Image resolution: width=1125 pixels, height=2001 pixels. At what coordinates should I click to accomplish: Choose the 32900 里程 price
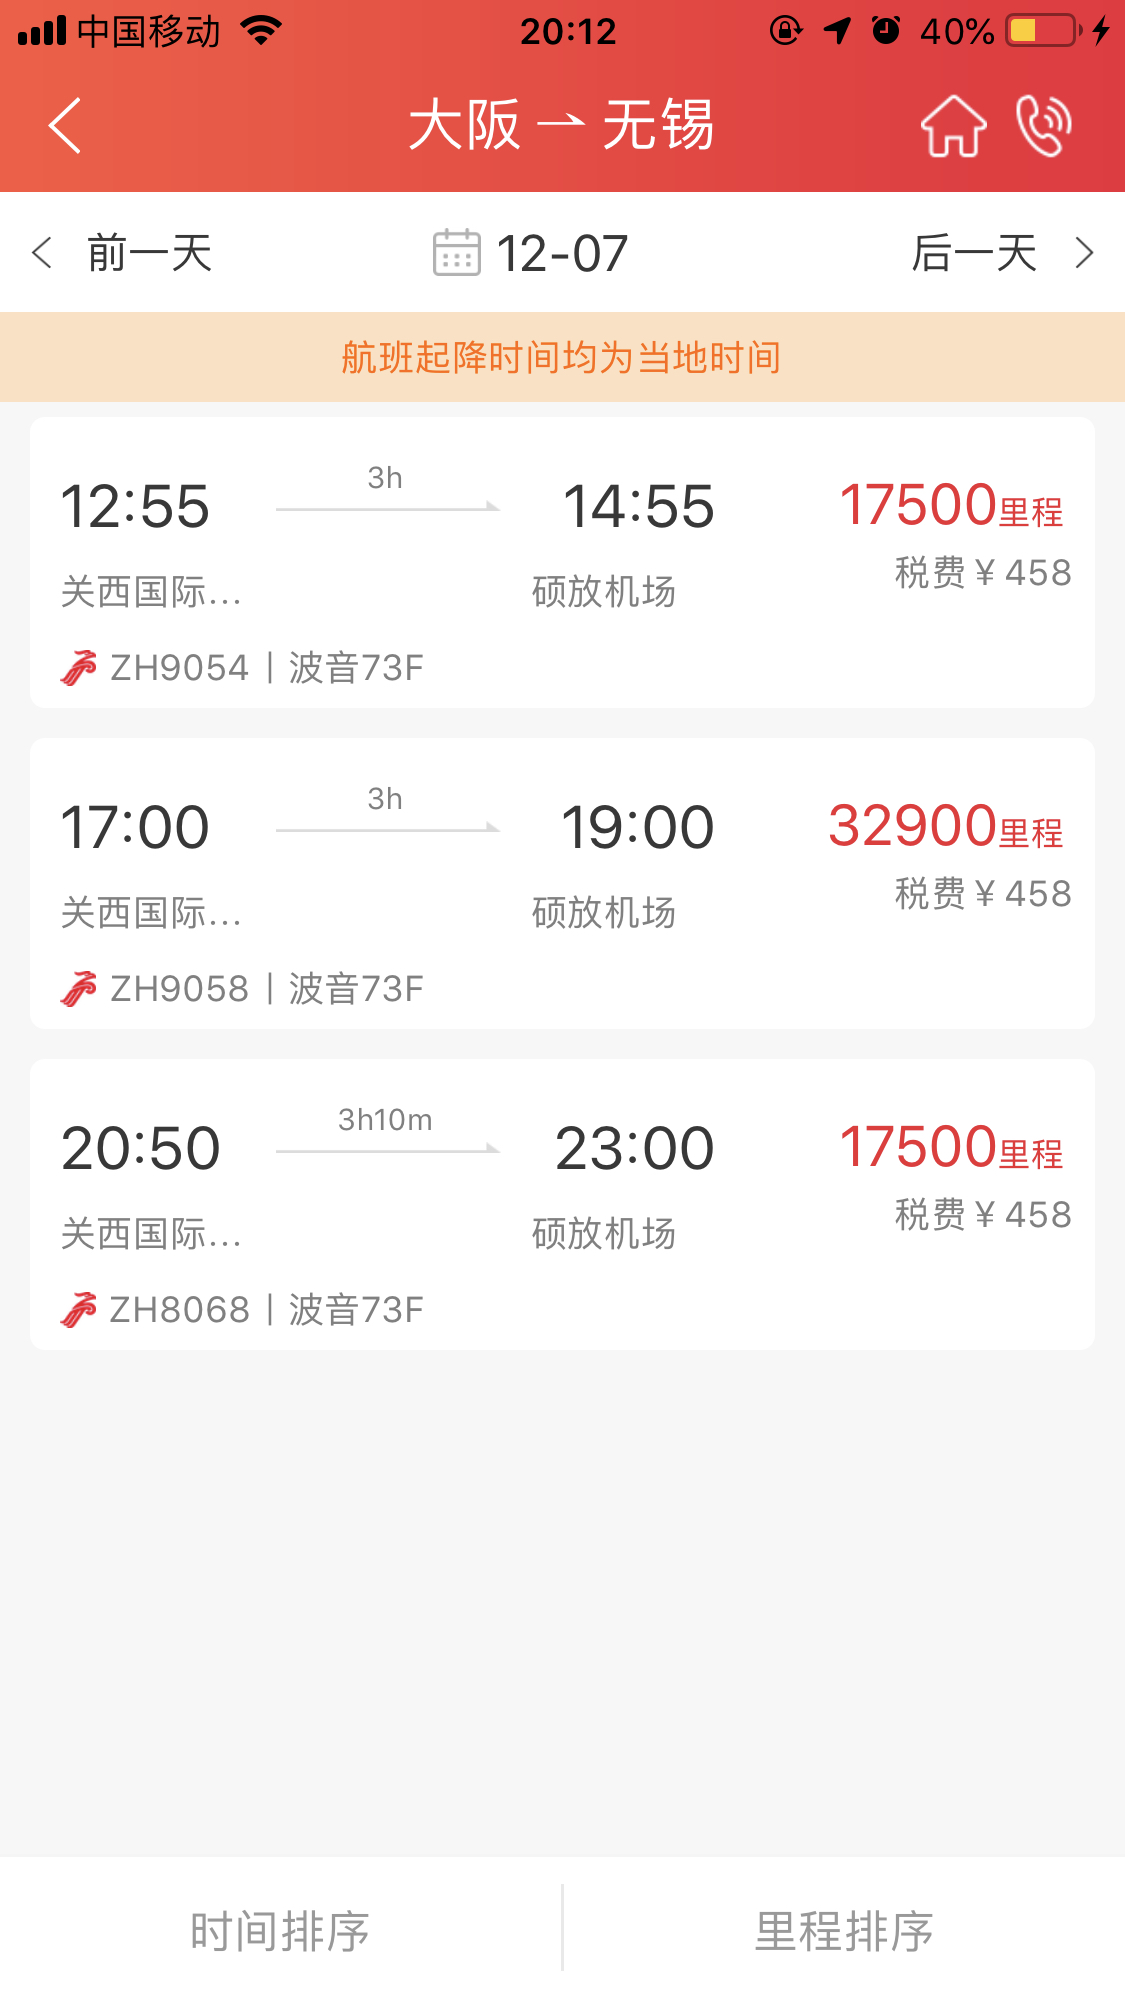[946, 827]
